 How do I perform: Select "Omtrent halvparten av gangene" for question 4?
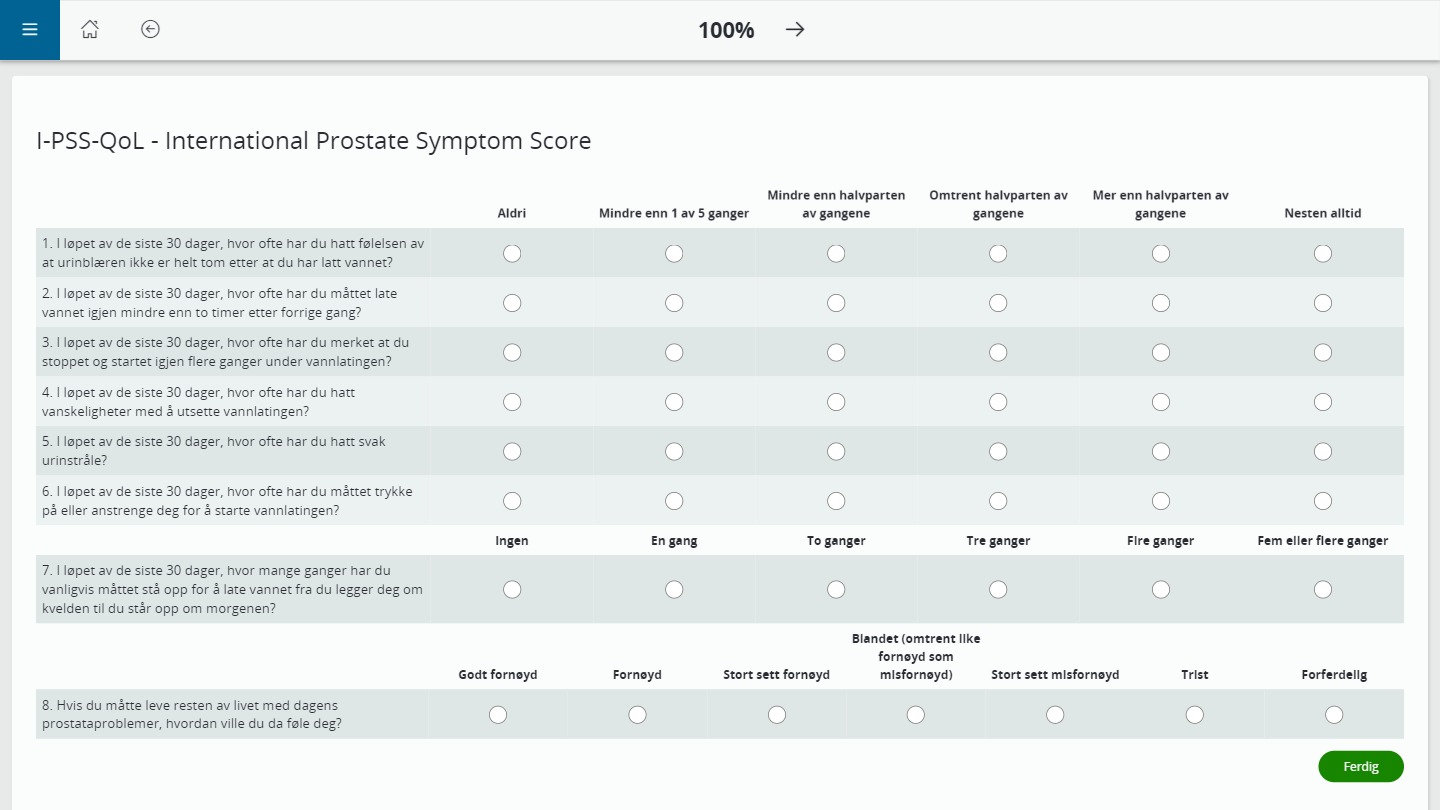pos(998,401)
